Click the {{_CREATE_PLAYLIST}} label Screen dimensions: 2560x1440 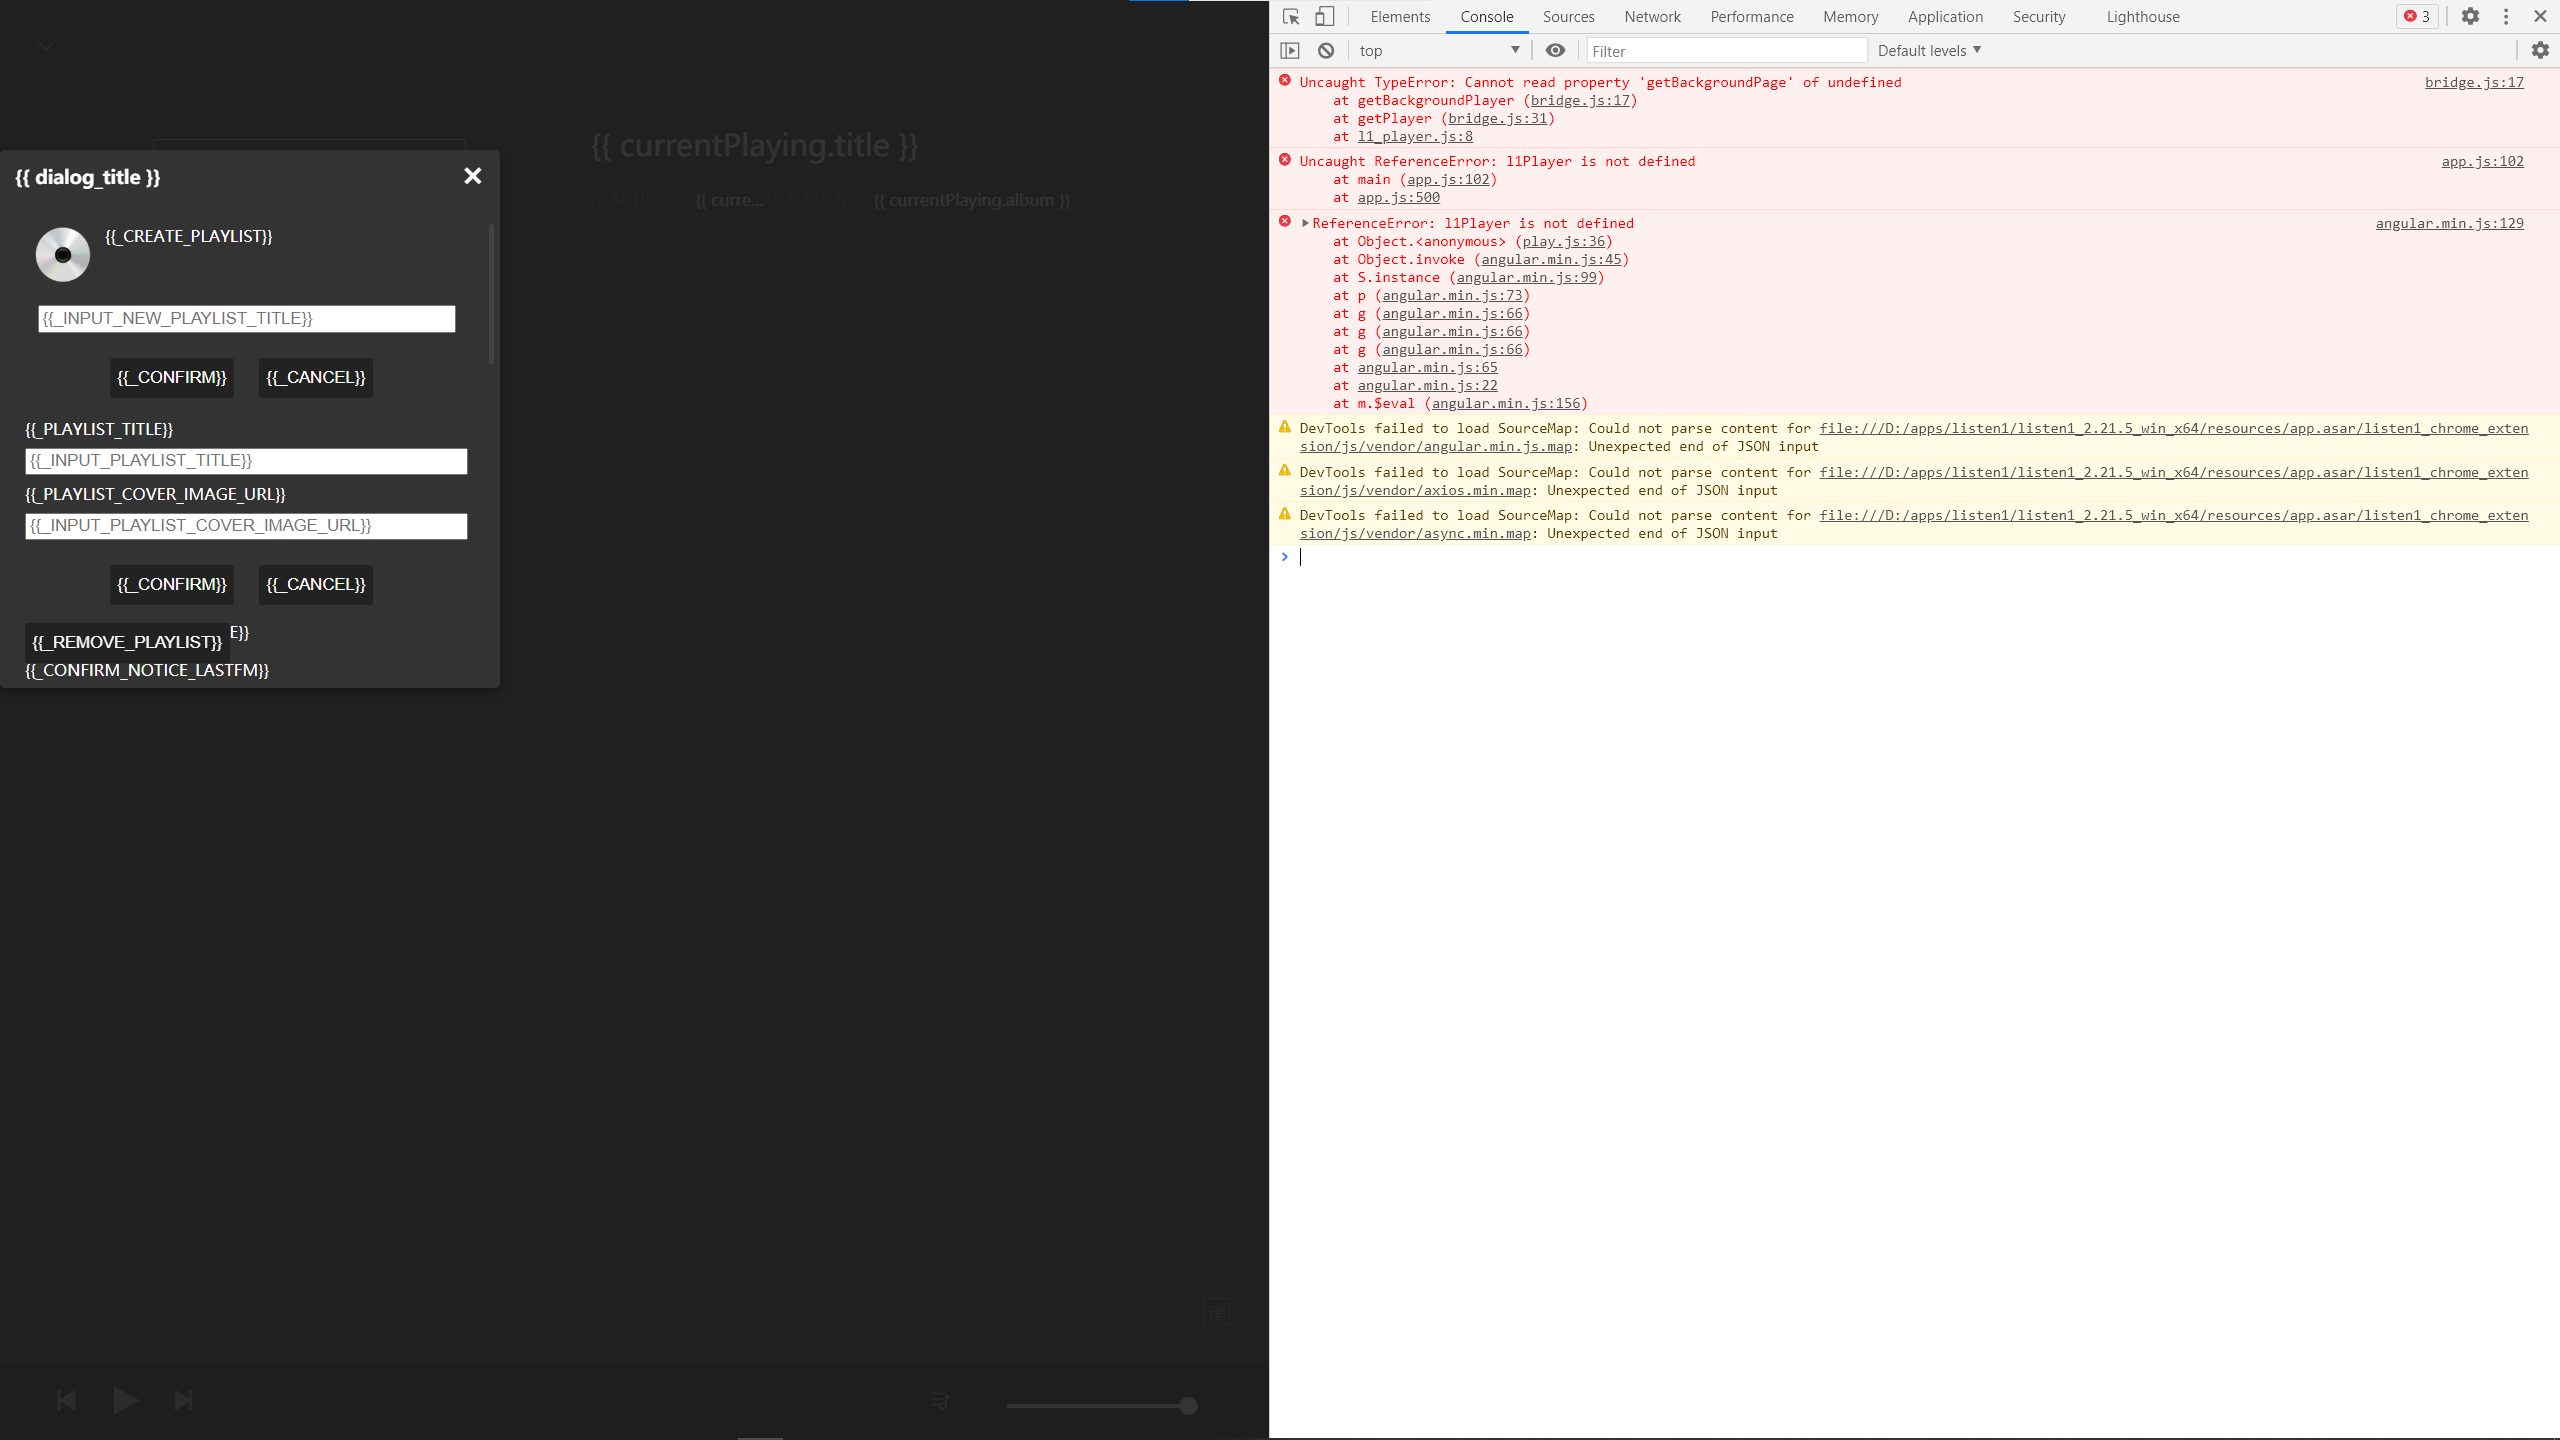(x=189, y=236)
